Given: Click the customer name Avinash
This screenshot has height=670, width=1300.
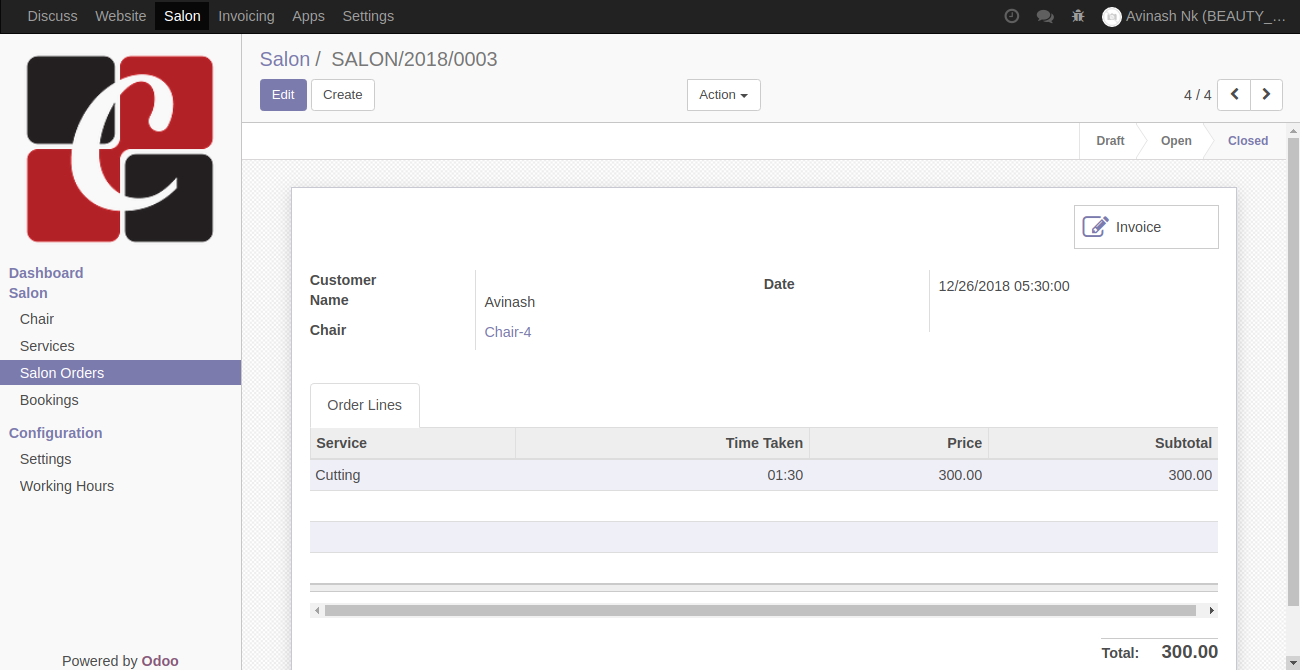Looking at the screenshot, I should click(x=510, y=302).
